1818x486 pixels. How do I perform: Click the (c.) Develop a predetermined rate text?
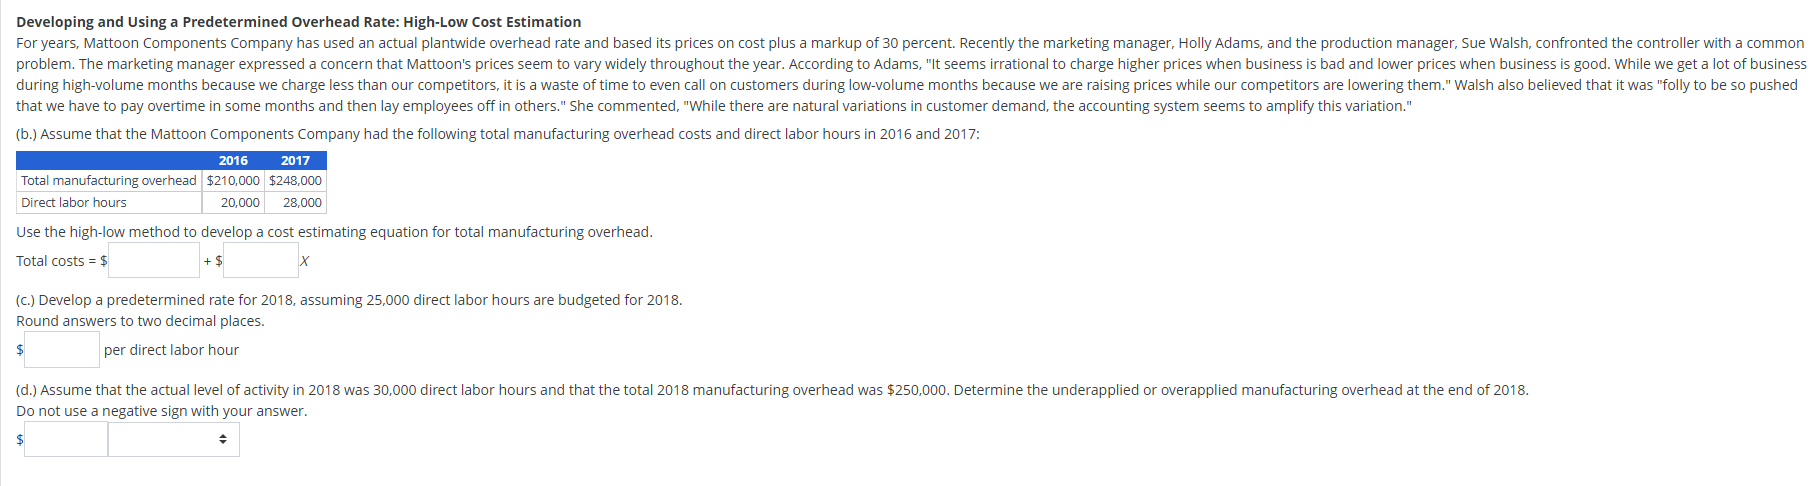tap(349, 300)
